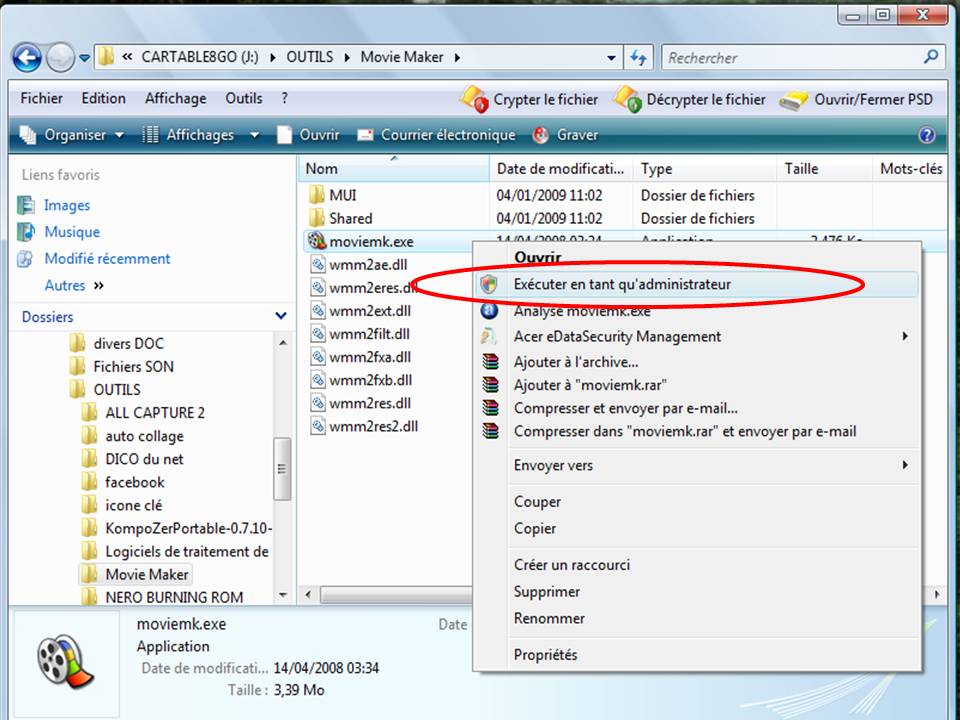Click Crypter le fichier toolbar button
Viewport: 960px width, 720px height.
click(x=529, y=99)
